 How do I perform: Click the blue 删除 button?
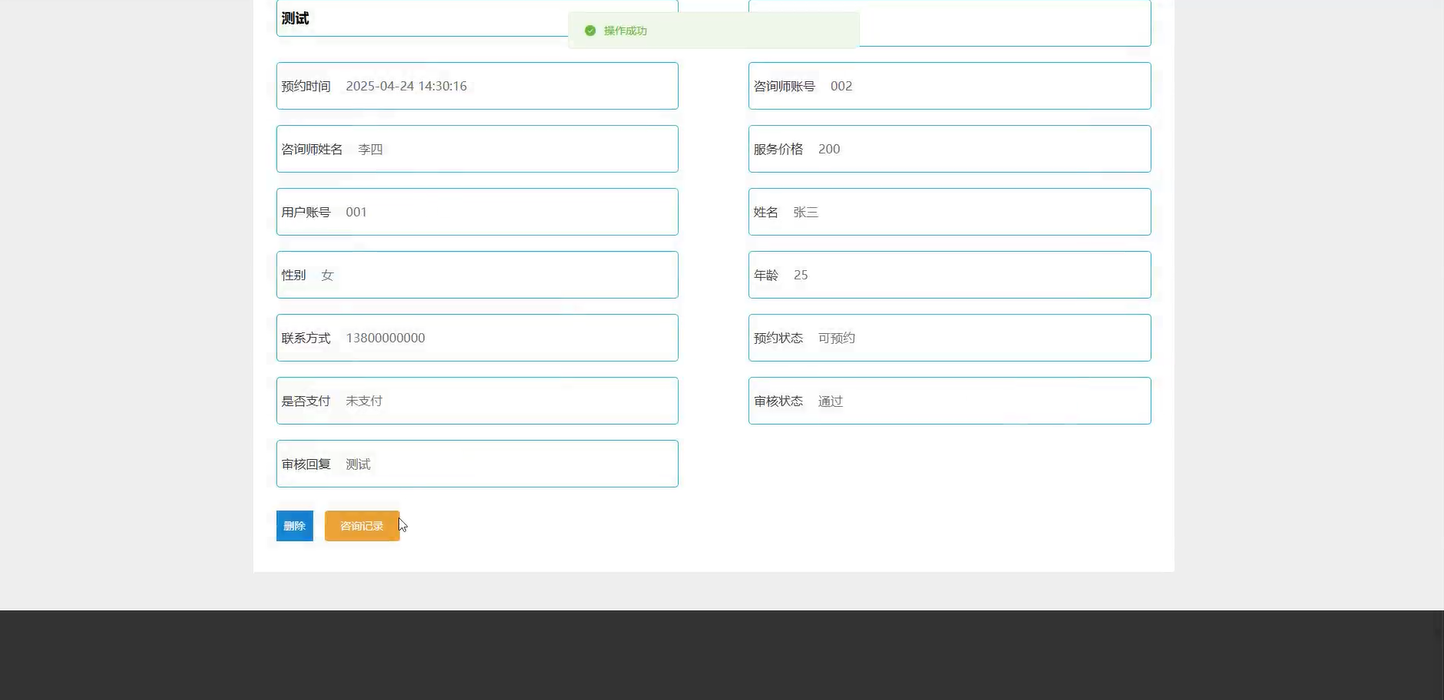[294, 526]
